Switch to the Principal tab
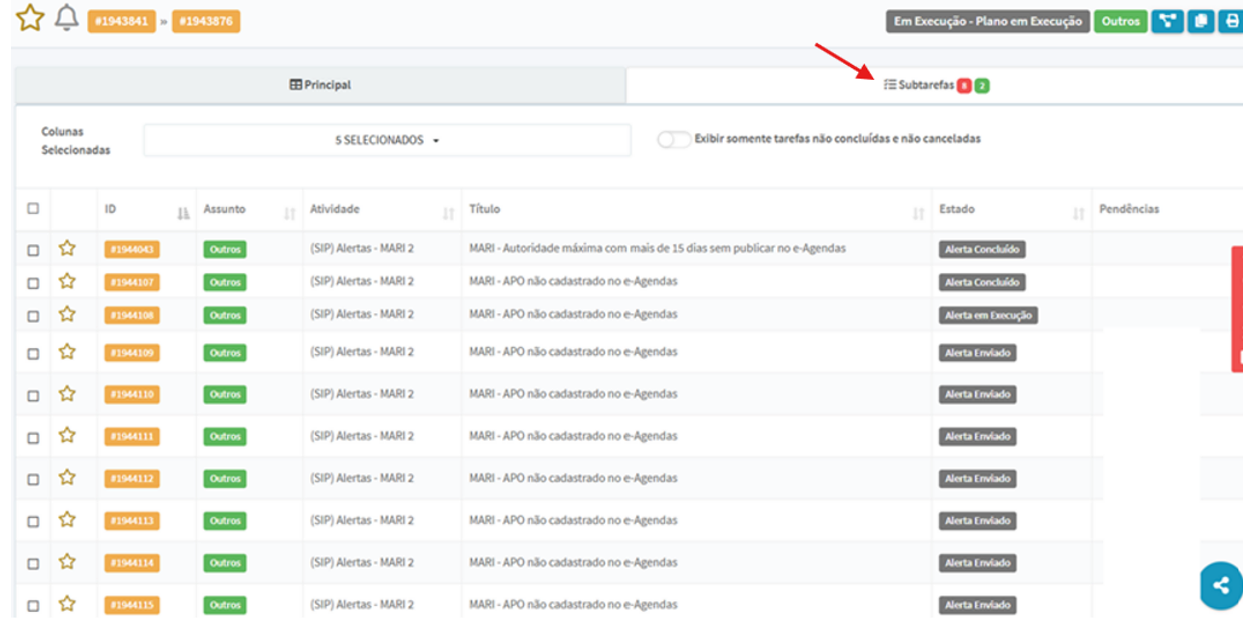Screen dimensions: 1251x624 (320, 85)
